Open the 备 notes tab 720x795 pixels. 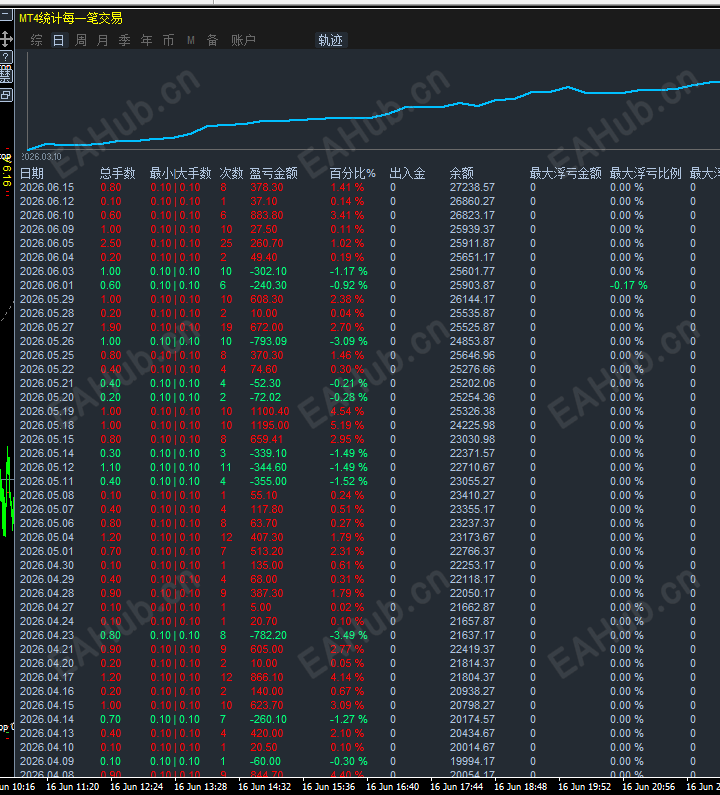[212, 40]
